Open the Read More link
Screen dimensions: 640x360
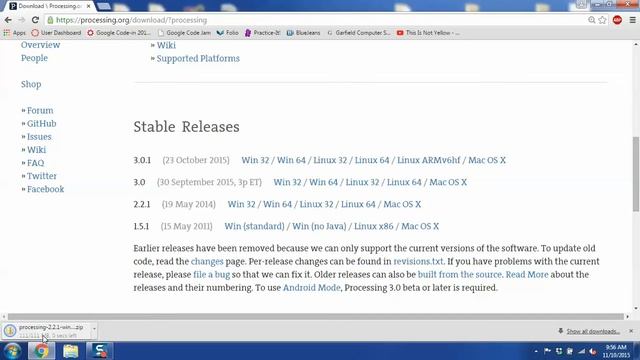click(x=527, y=274)
